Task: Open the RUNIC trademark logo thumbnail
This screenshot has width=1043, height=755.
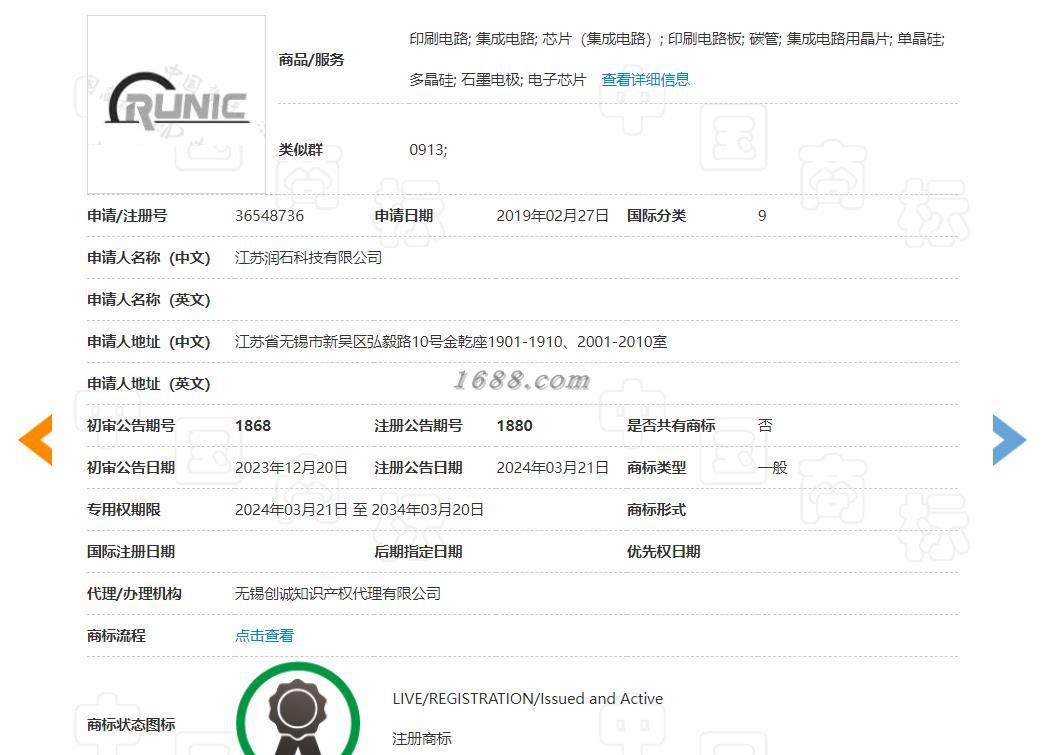Action: pos(176,104)
